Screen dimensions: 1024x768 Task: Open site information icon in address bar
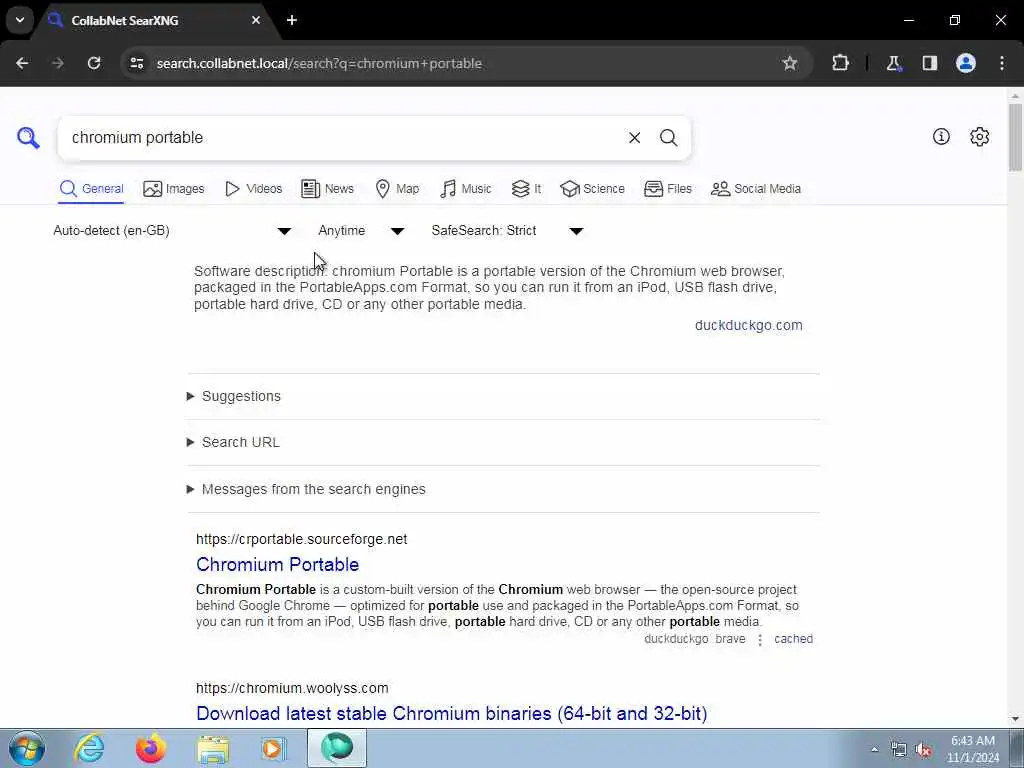tap(136, 63)
